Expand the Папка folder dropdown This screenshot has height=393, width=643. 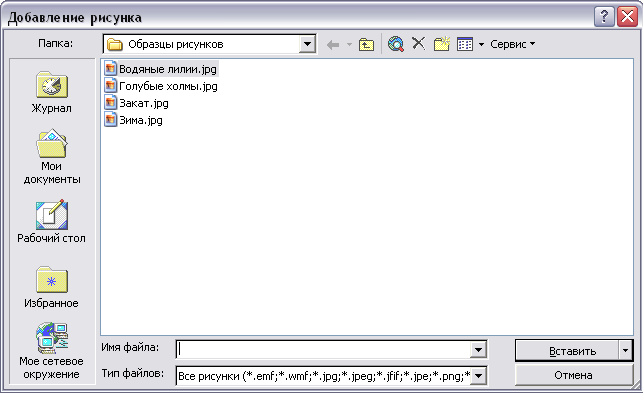tap(307, 44)
